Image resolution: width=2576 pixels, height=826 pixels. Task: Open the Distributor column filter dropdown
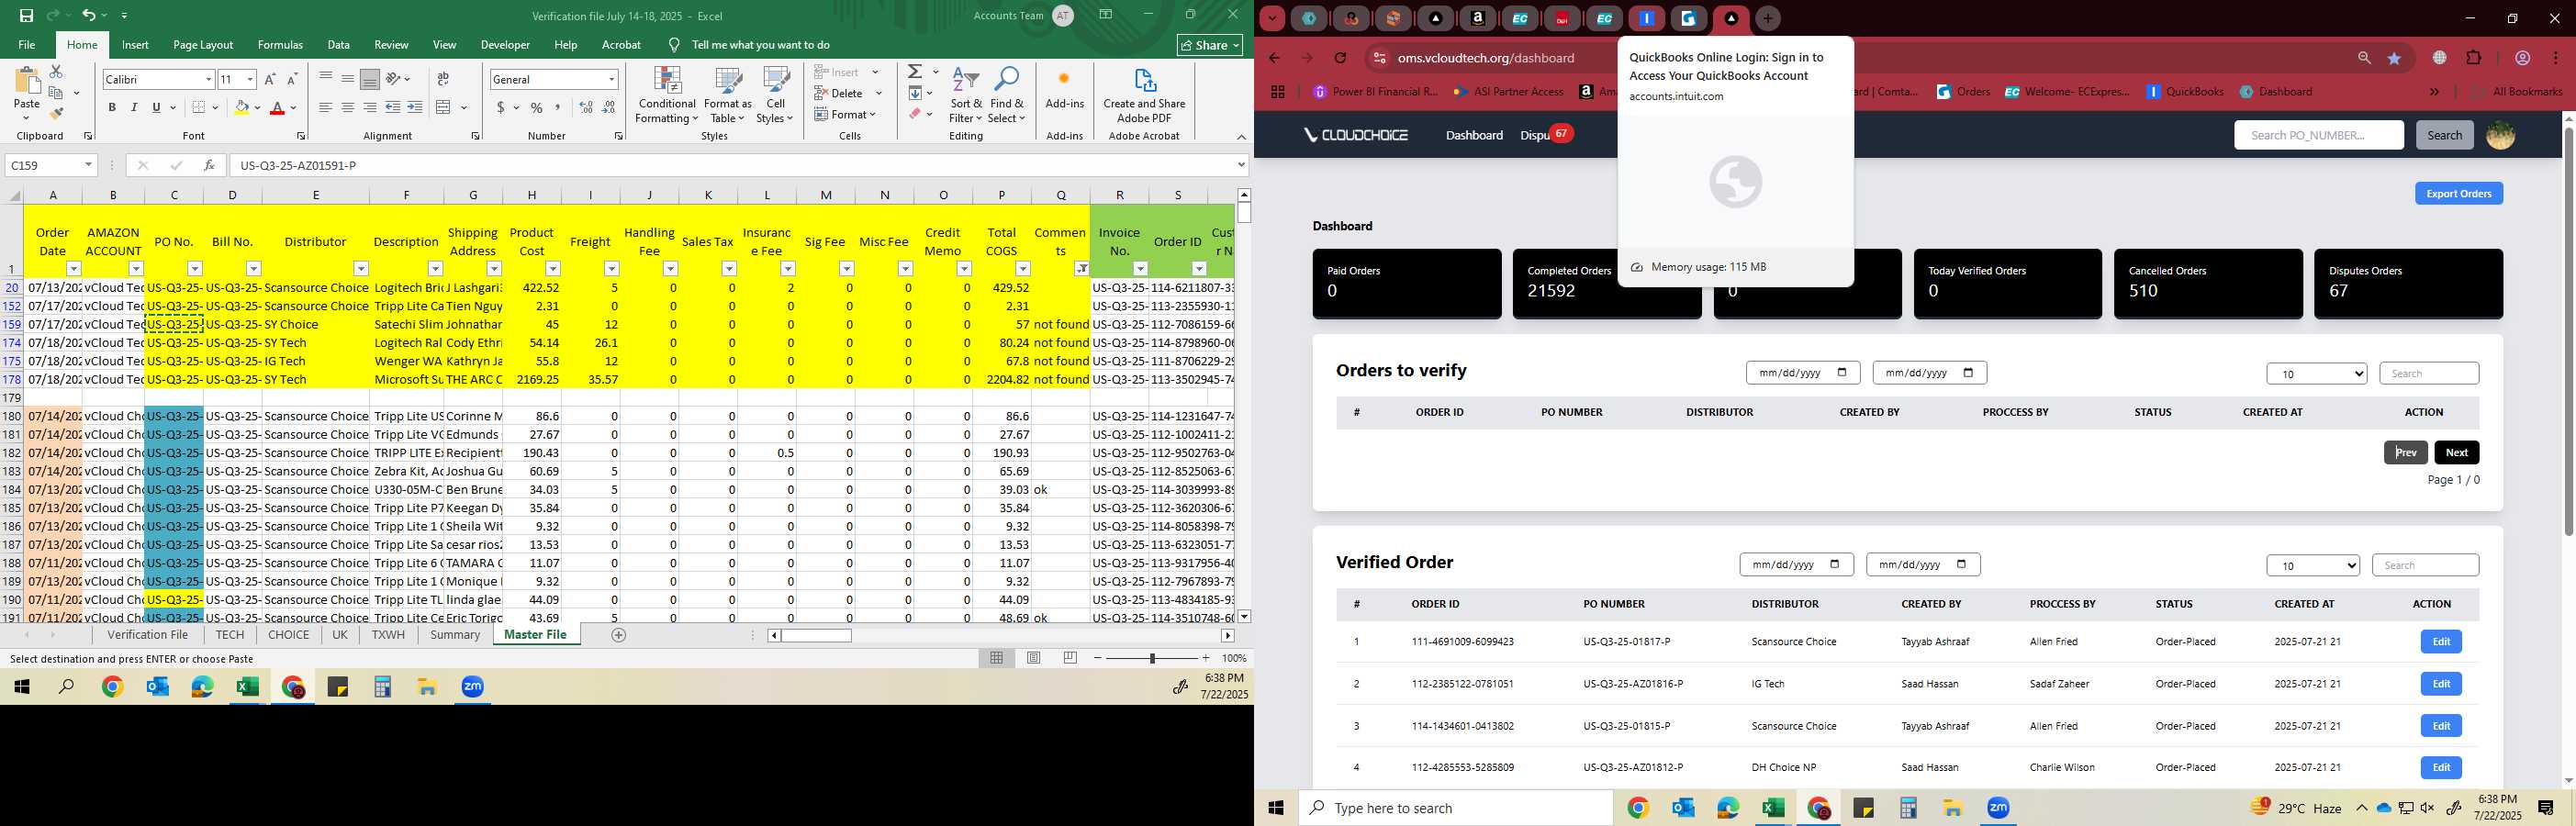pyautogui.click(x=361, y=268)
